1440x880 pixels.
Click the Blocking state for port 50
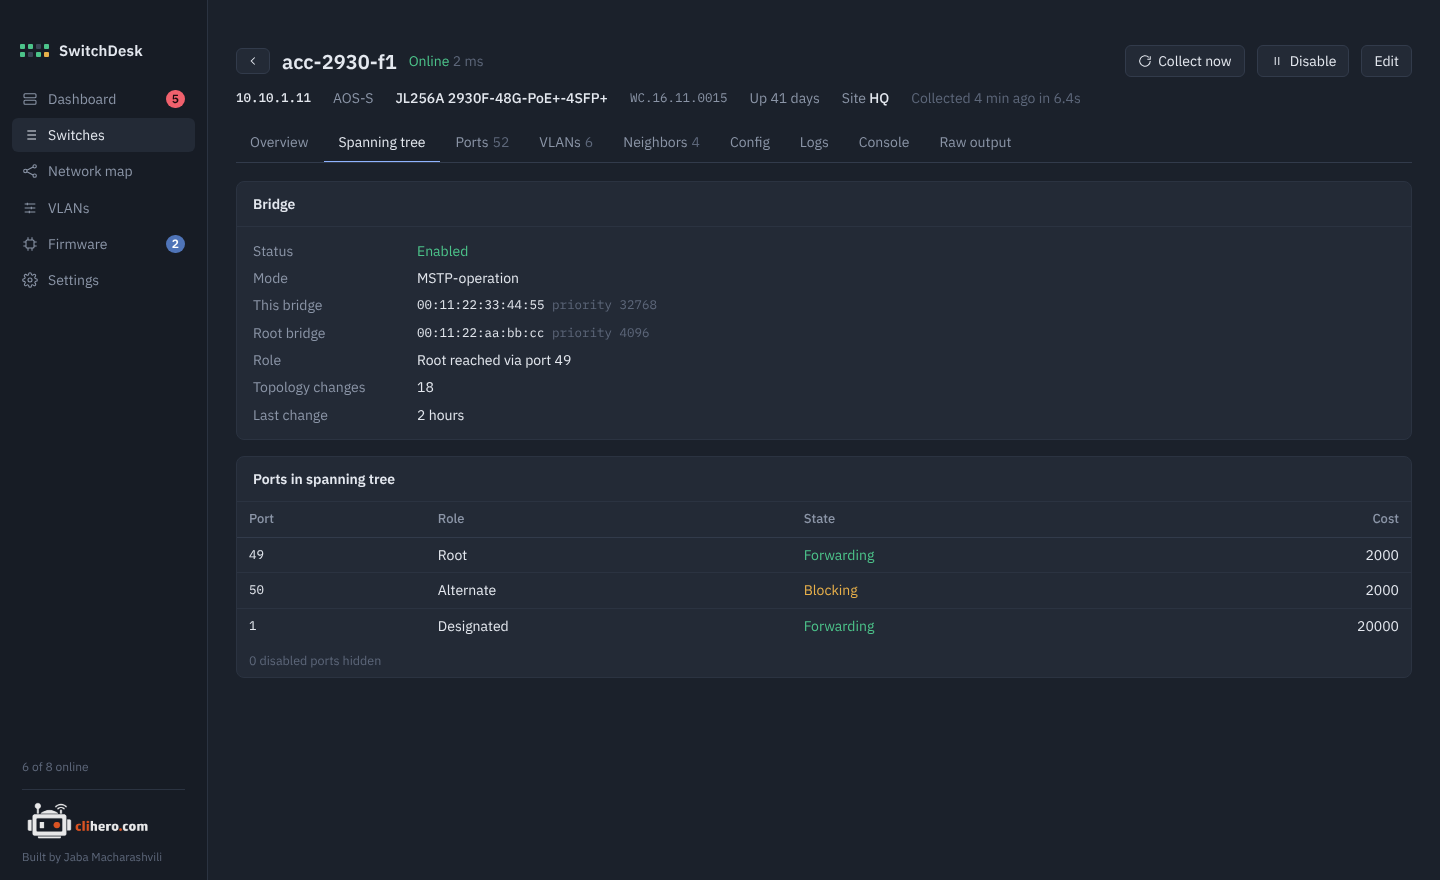point(831,590)
